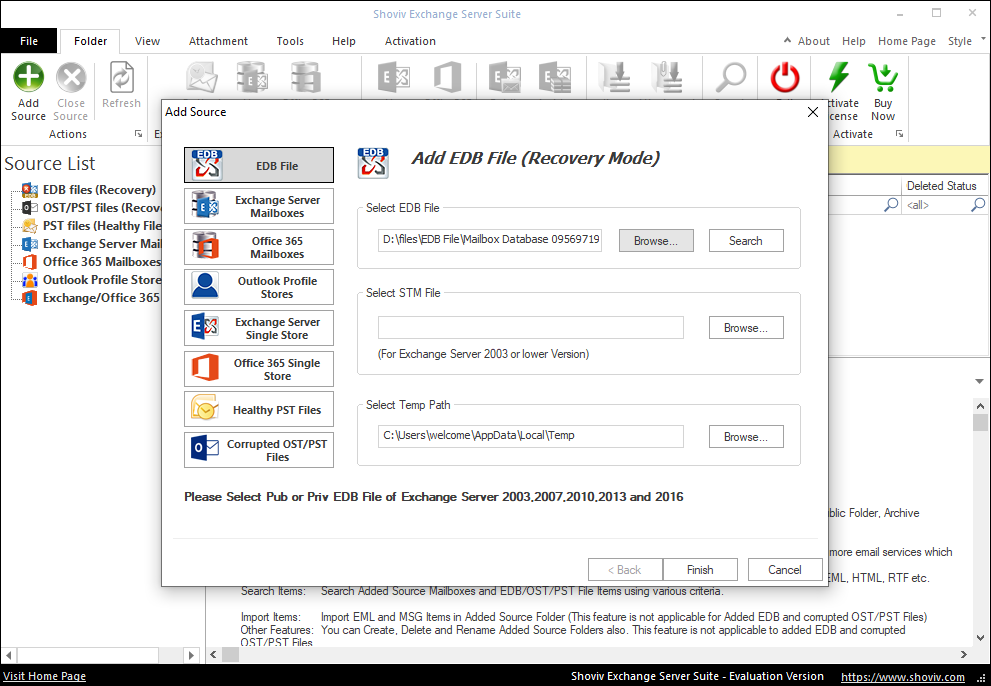Image resolution: width=991 pixels, height=686 pixels.
Task: Select Outlook Profile Stores source type
Action: [x=259, y=287]
